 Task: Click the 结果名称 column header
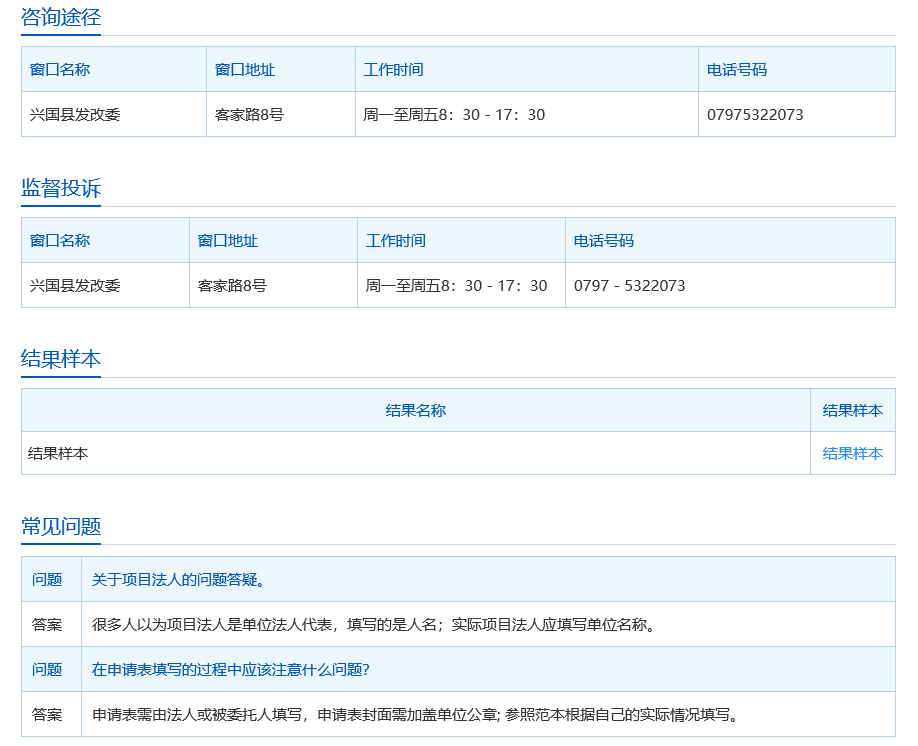(415, 411)
